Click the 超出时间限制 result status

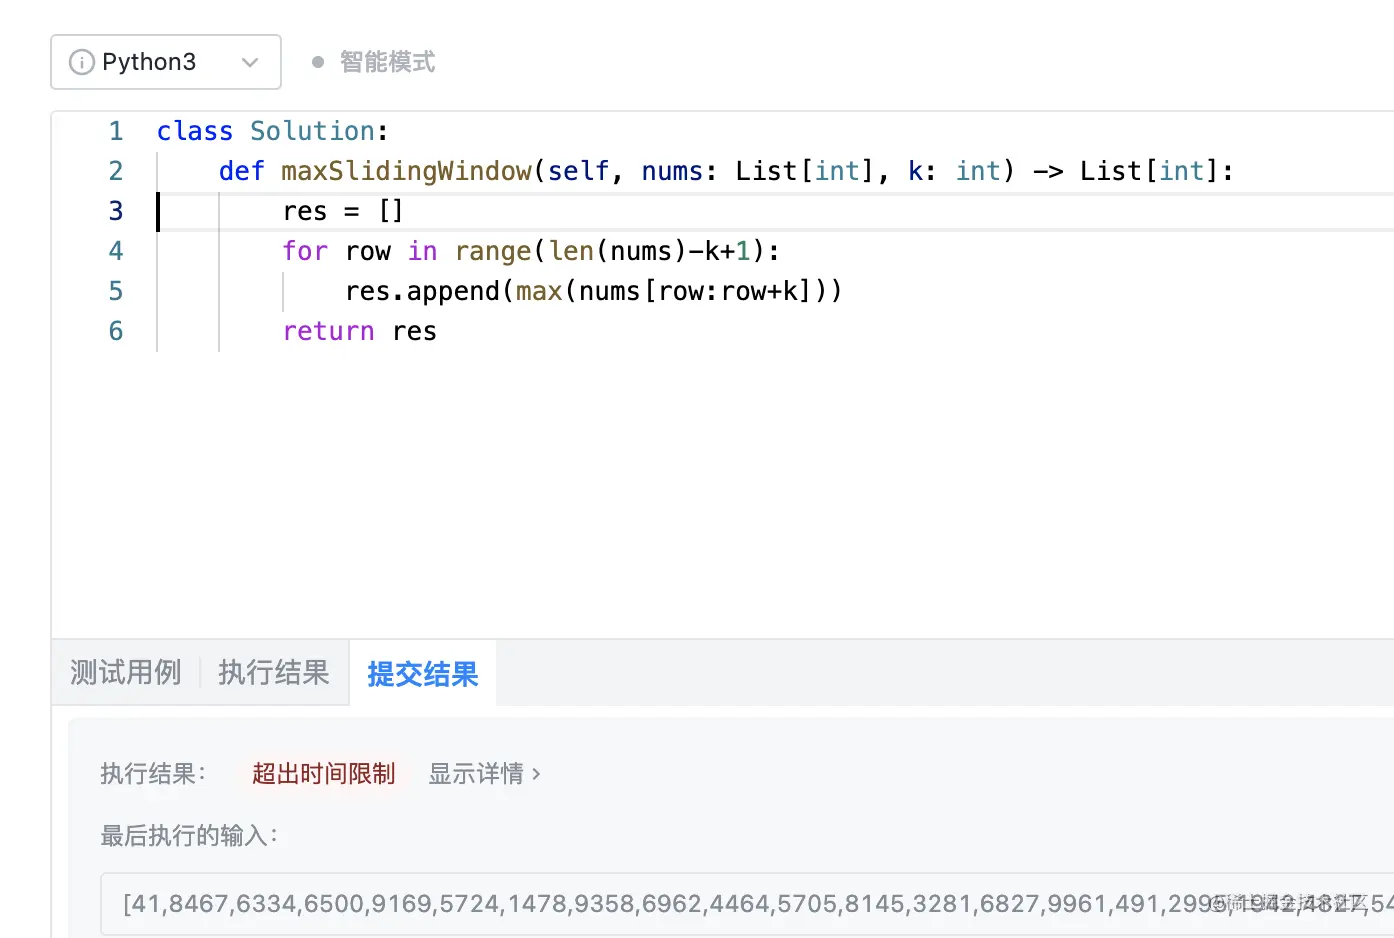click(x=324, y=773)
